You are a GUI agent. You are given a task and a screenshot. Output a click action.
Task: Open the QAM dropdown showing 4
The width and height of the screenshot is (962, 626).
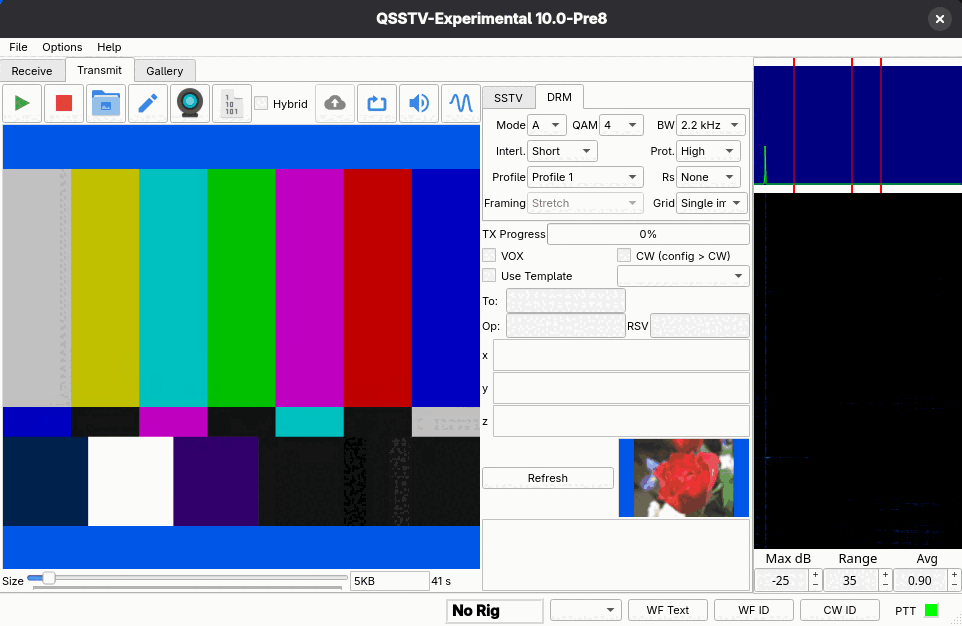[x=621, y=125]
